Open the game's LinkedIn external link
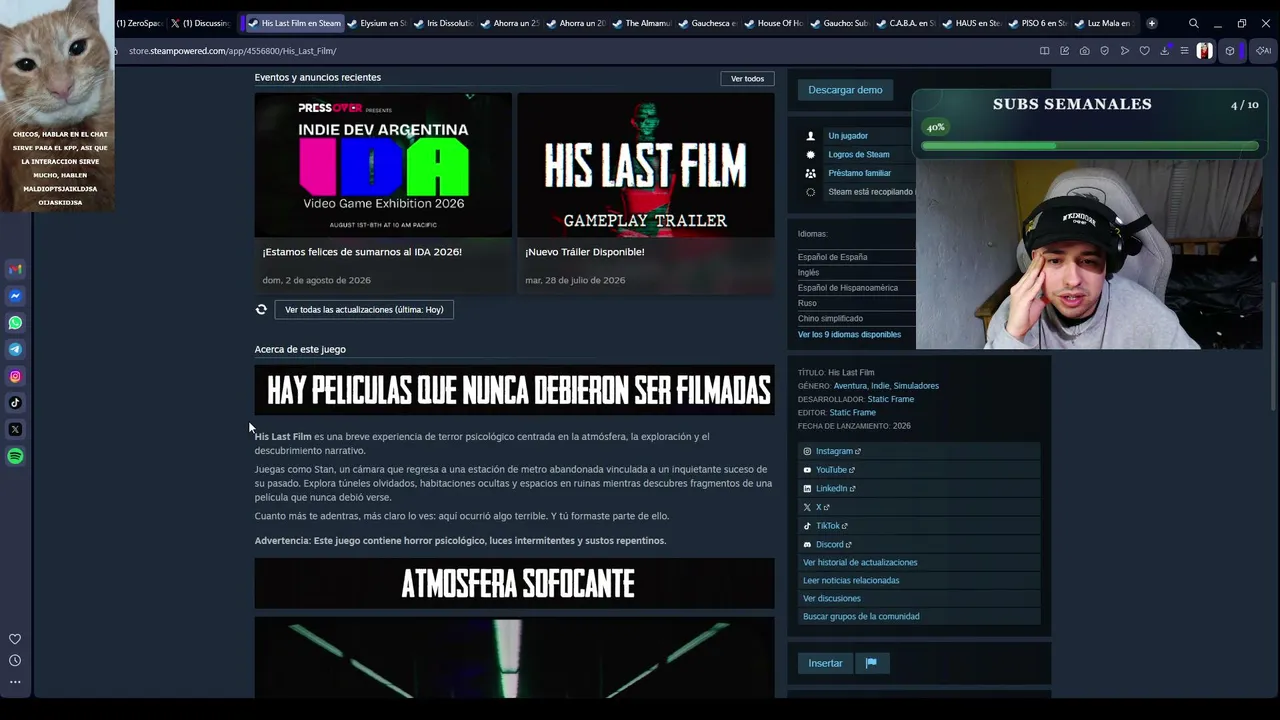Viewport: 1280px width, 720px height. coord(836,489)
